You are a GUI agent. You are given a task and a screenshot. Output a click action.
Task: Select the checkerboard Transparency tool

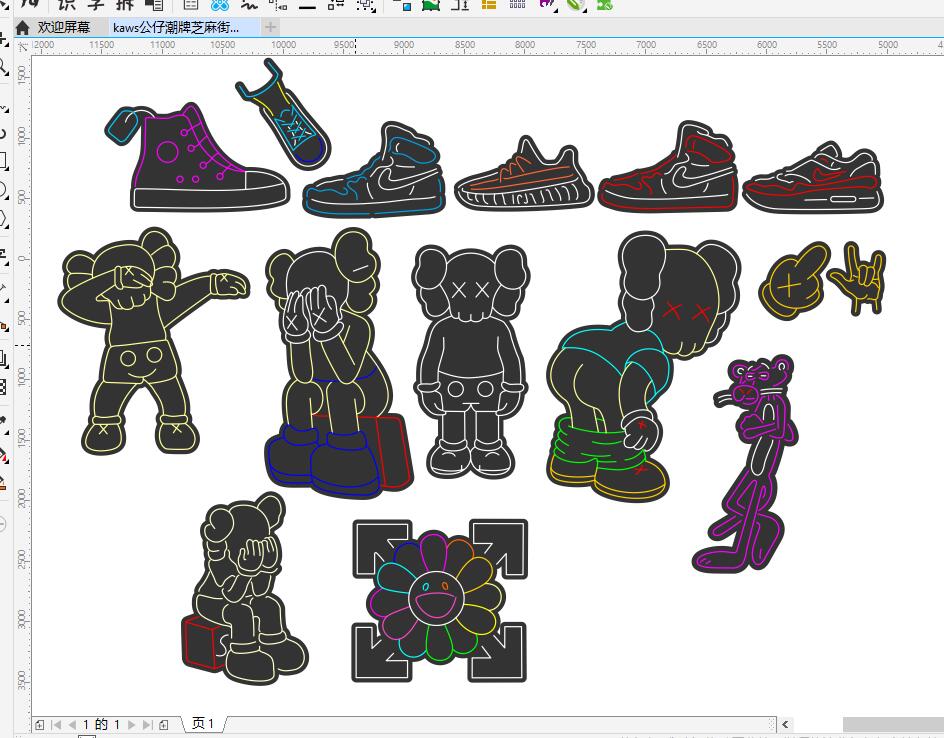4,386
